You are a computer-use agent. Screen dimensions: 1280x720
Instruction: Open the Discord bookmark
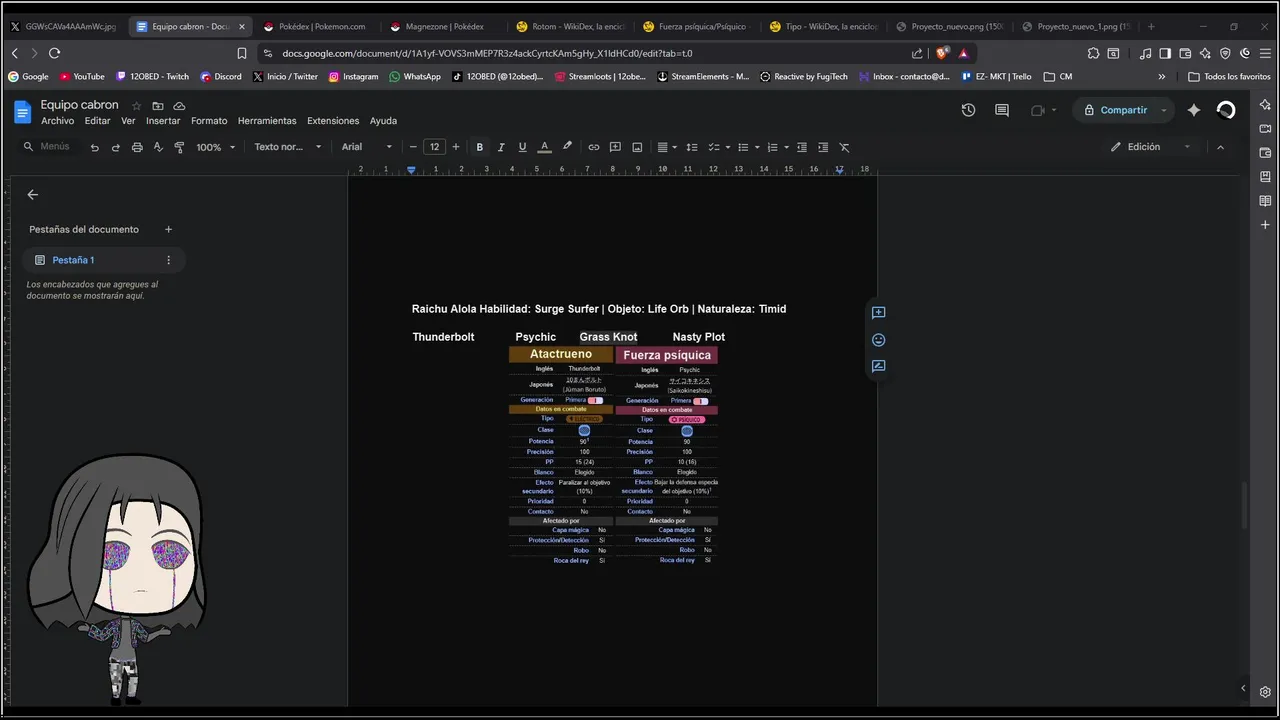[221, 76]
